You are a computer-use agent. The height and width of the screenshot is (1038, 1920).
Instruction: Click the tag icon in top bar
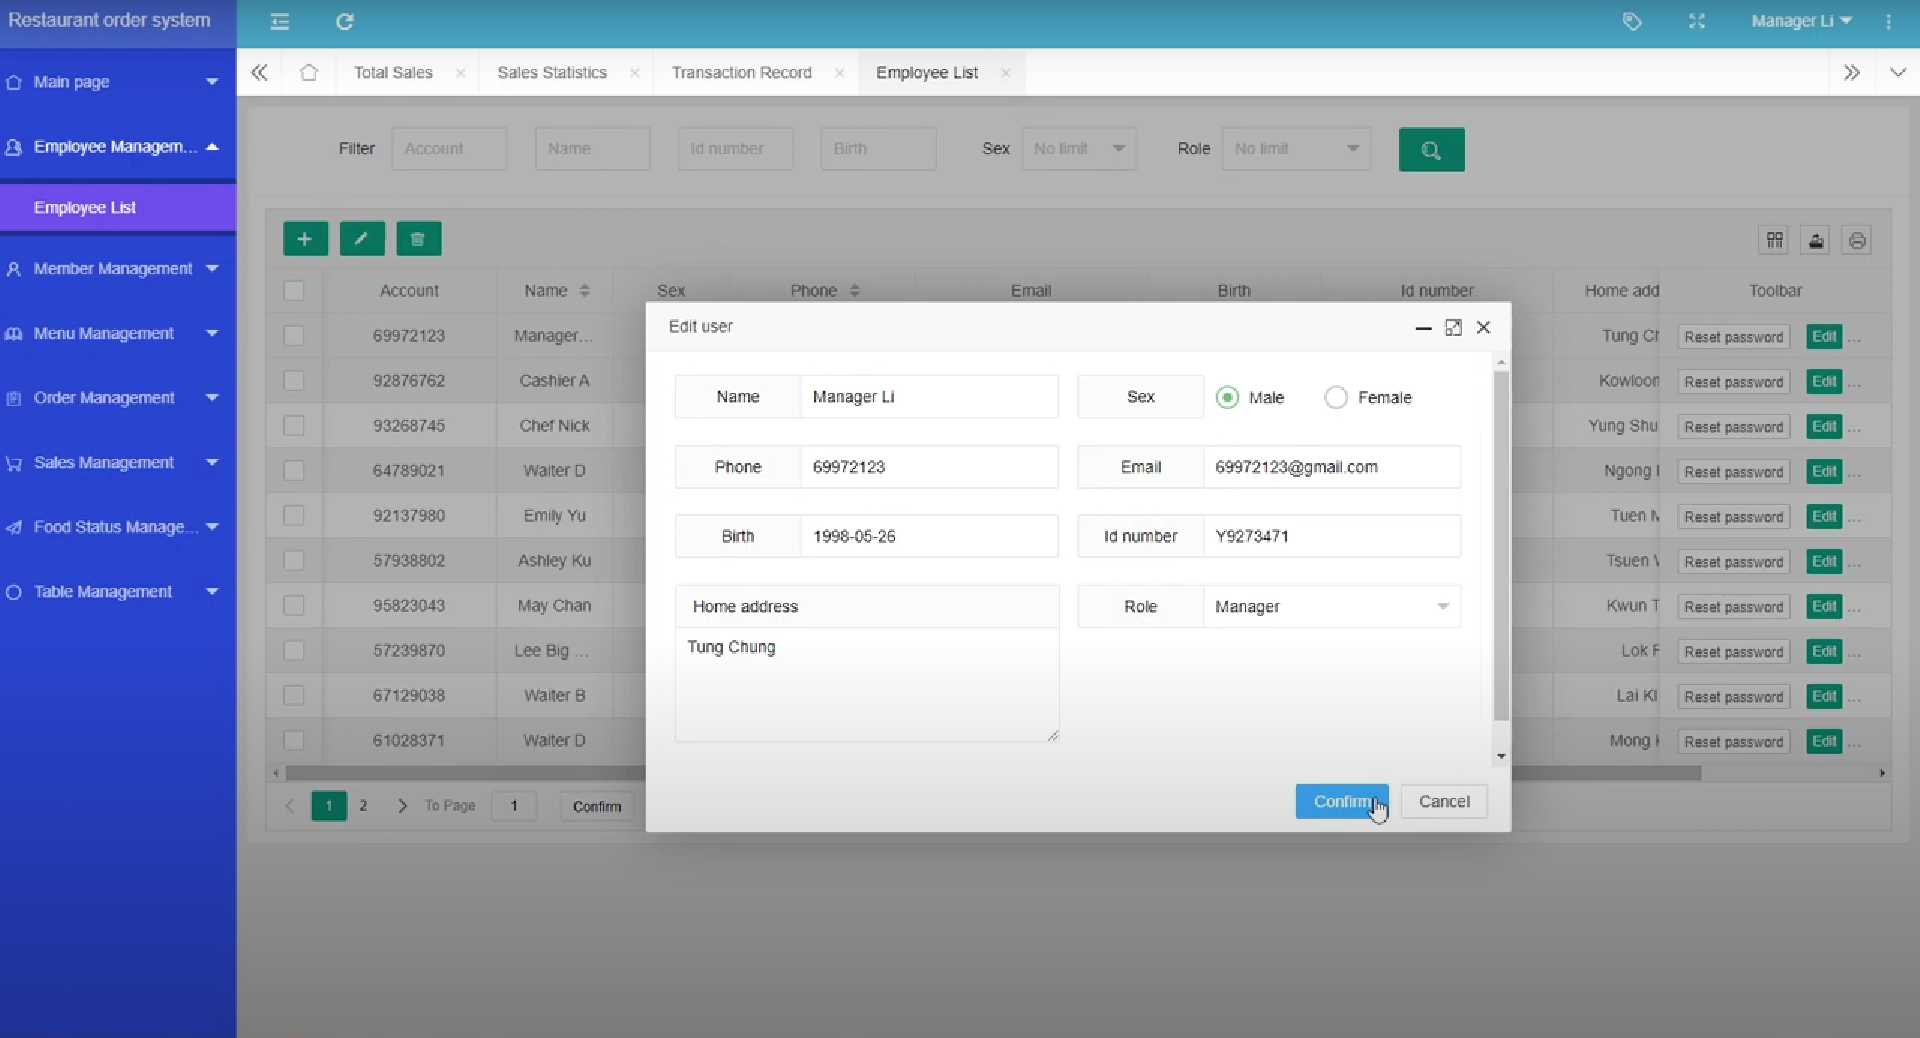[1632, 21]
